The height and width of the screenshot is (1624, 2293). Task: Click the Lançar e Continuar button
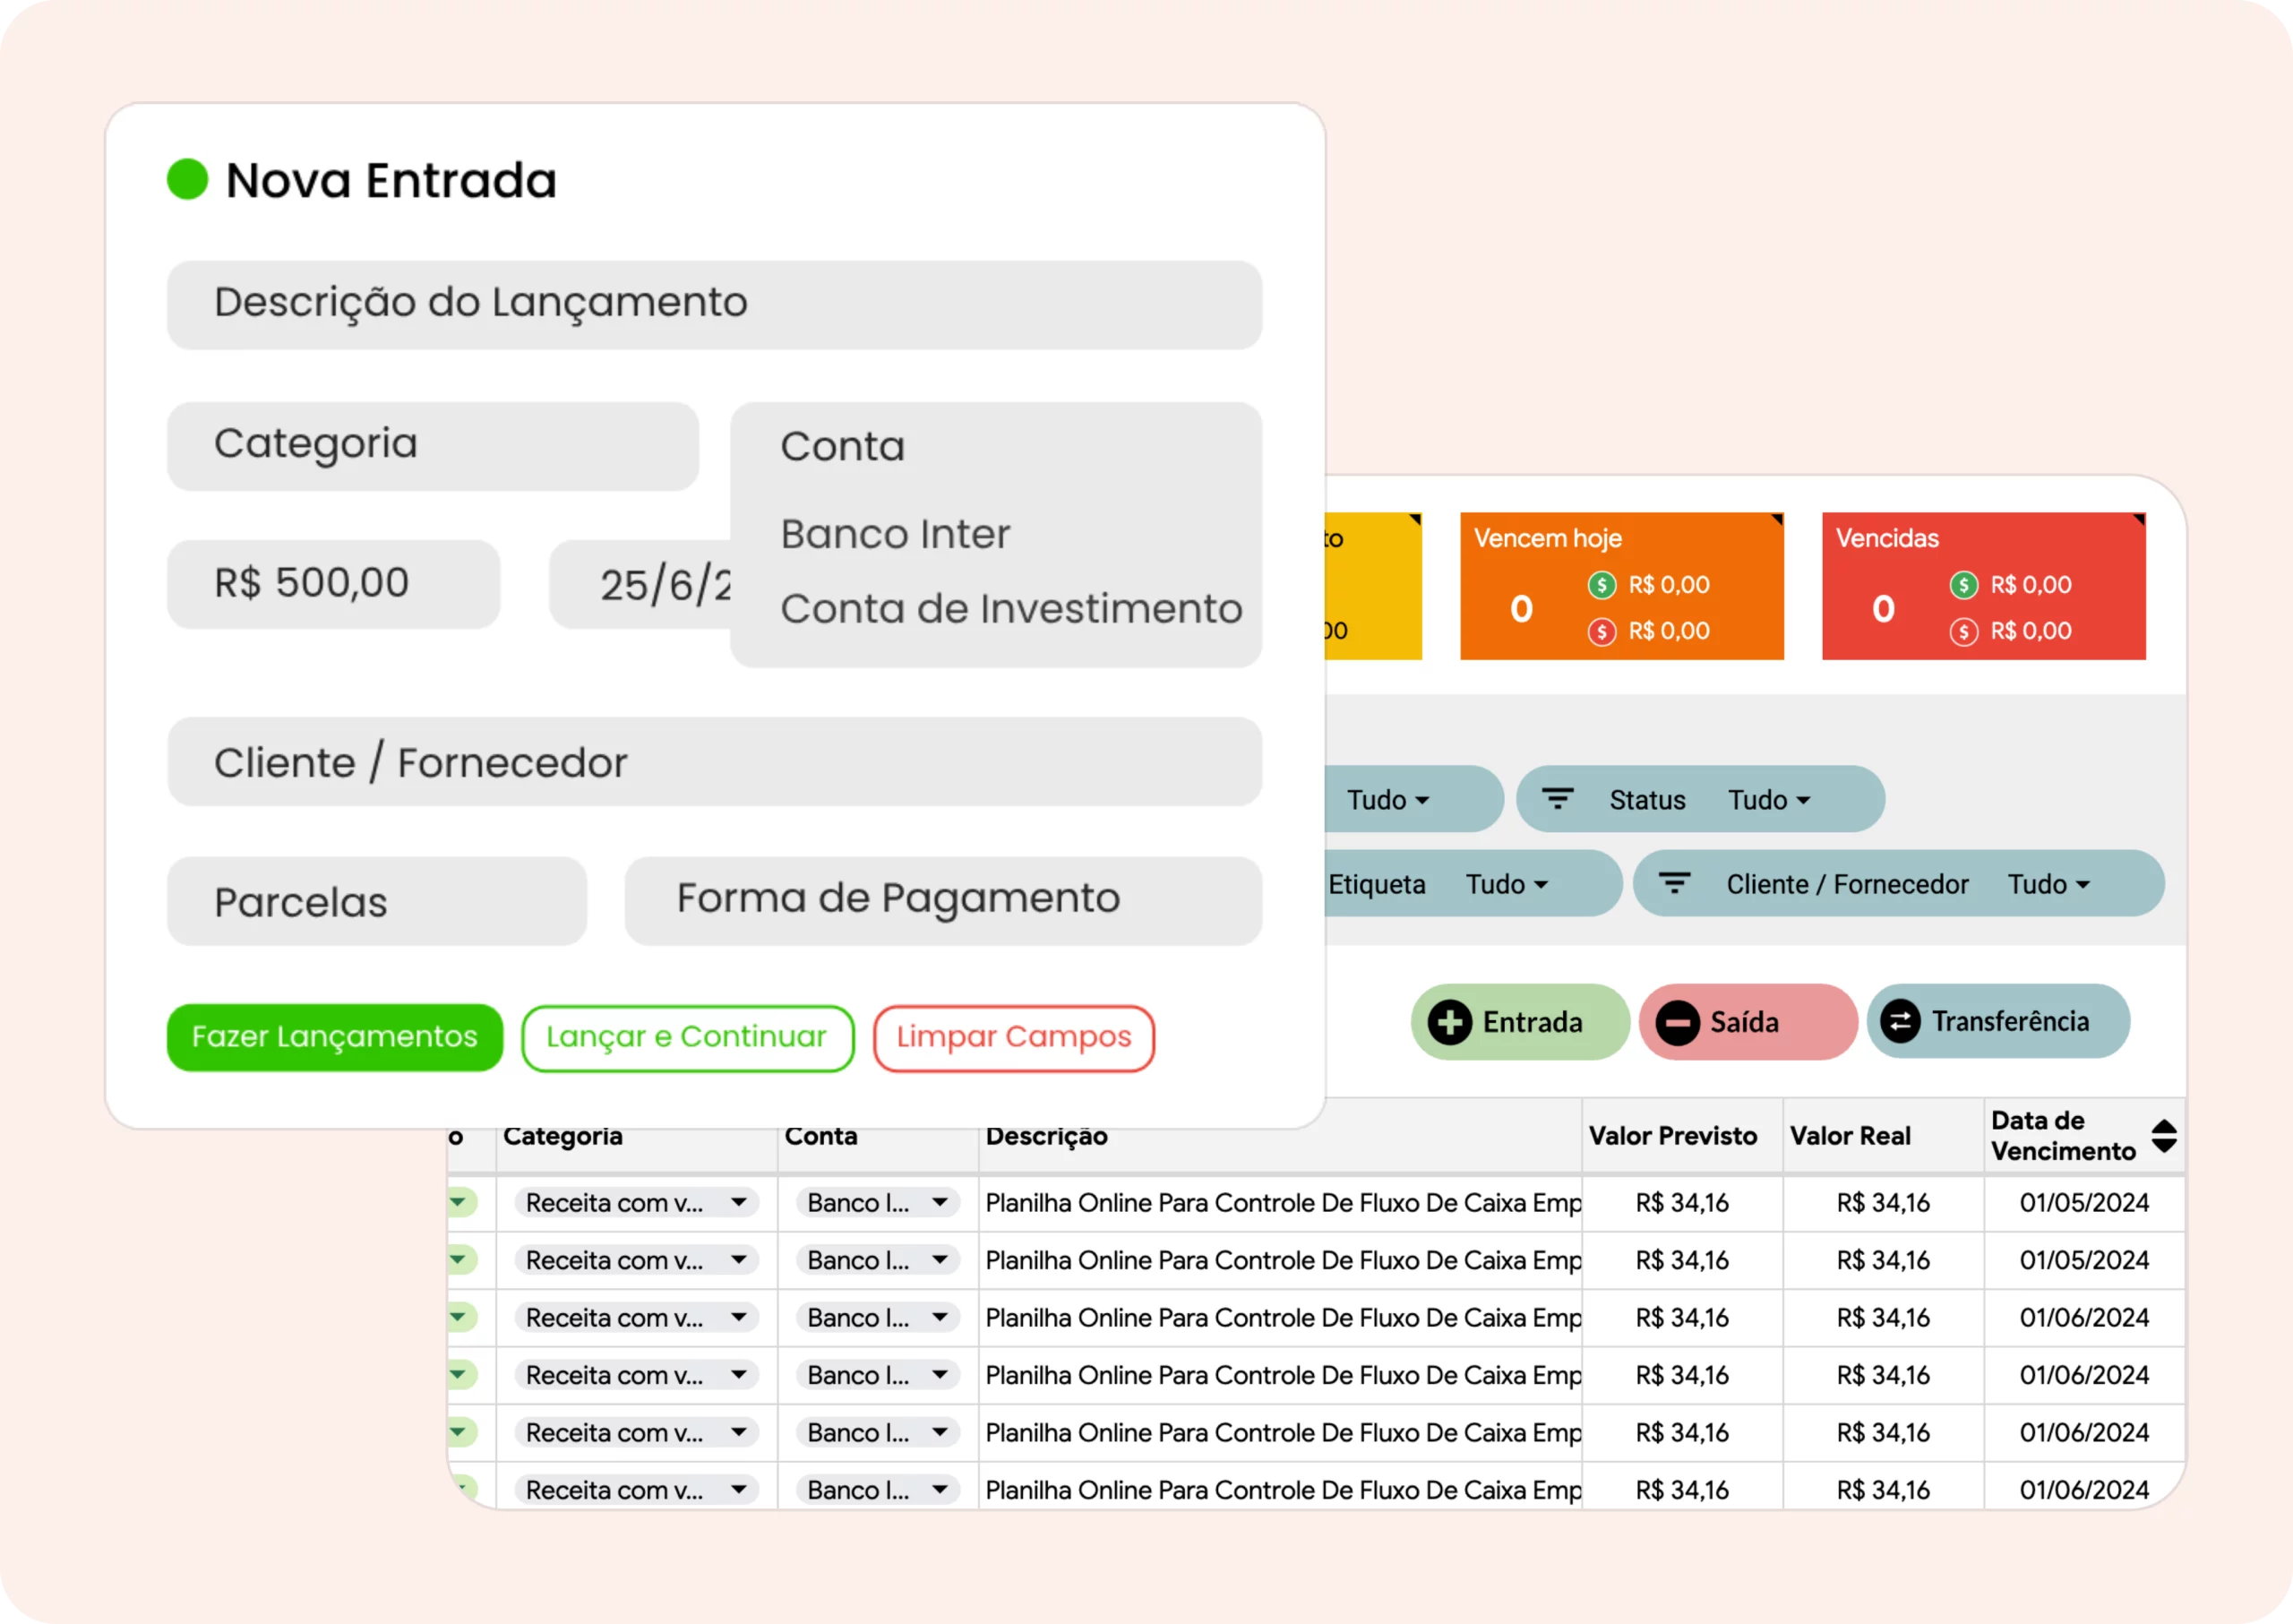(x=687, y=1038)
